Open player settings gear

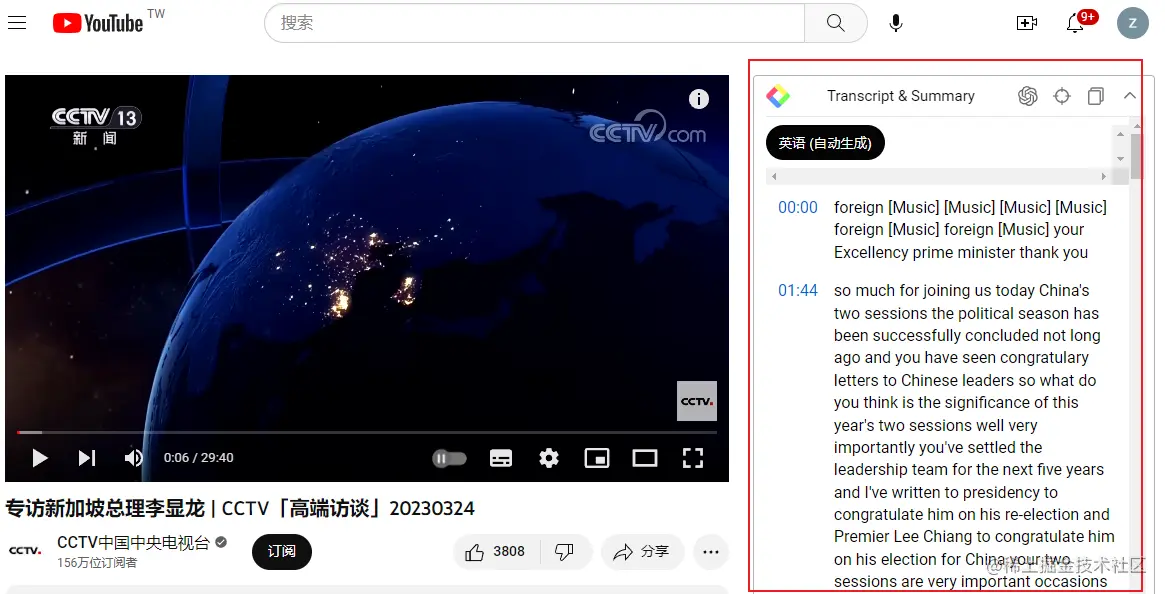pos(548,458)
